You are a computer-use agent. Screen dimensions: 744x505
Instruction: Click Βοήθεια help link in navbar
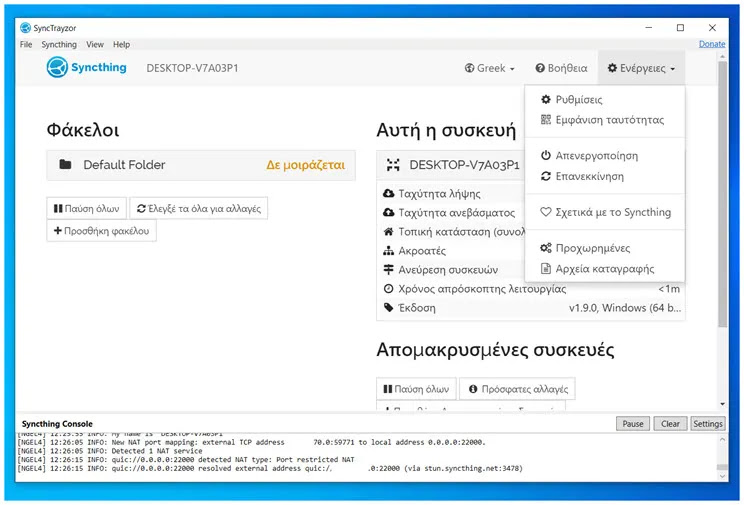coord(561,68)
